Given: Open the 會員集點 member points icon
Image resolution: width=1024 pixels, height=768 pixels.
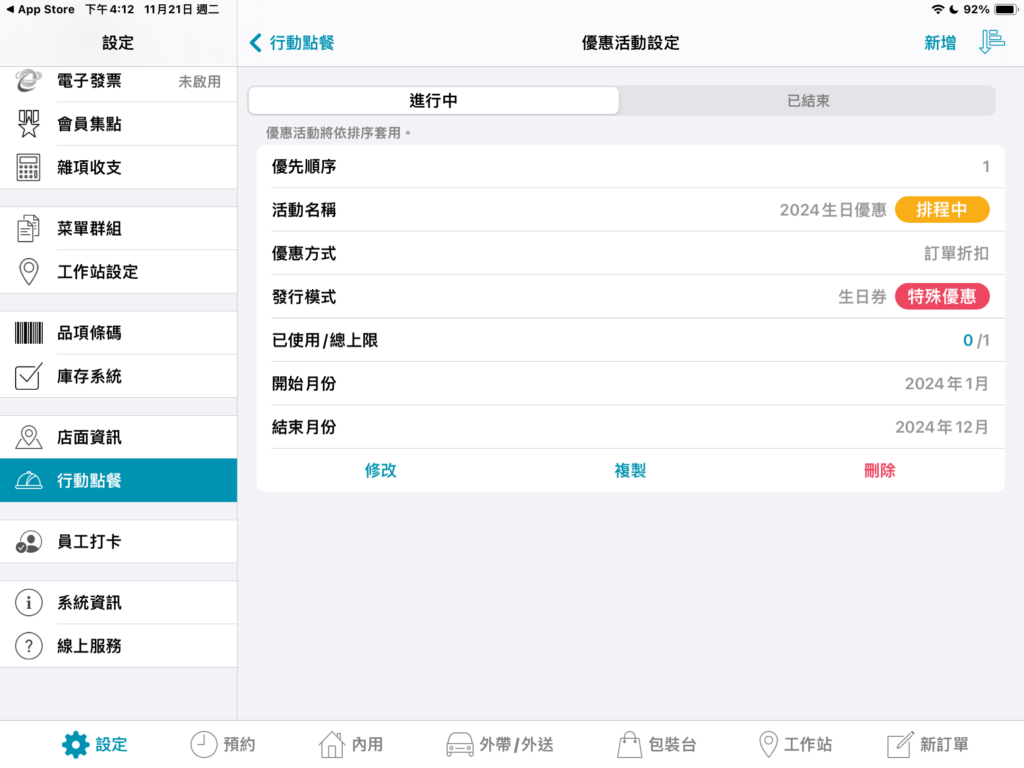Looking at the screenshot, I should pos(29,124).
